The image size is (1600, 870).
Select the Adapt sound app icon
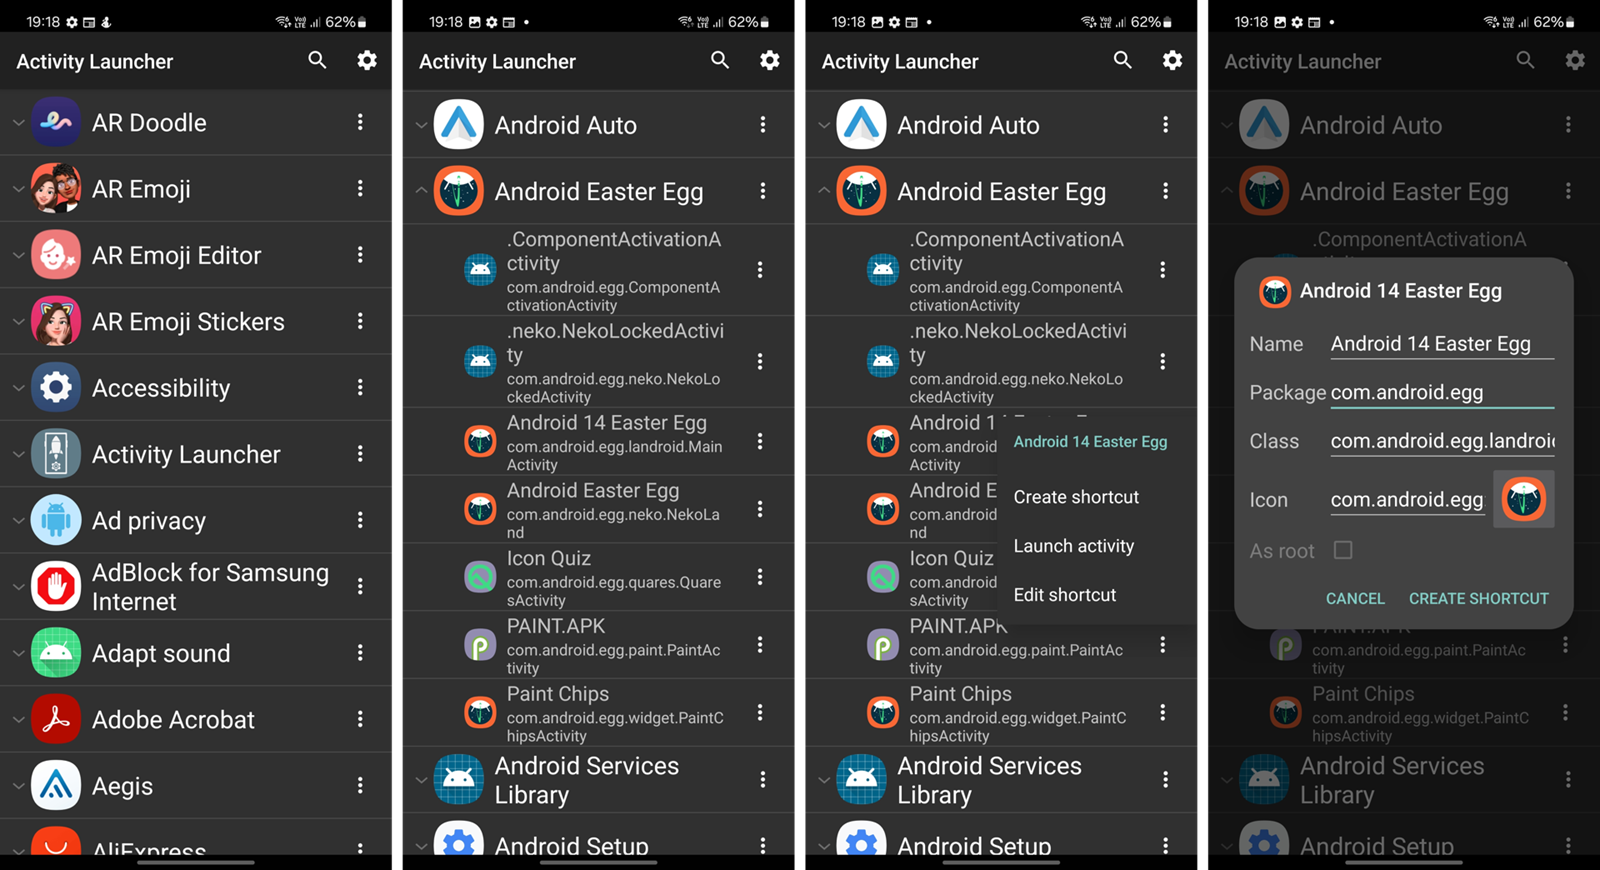[56, 653]
